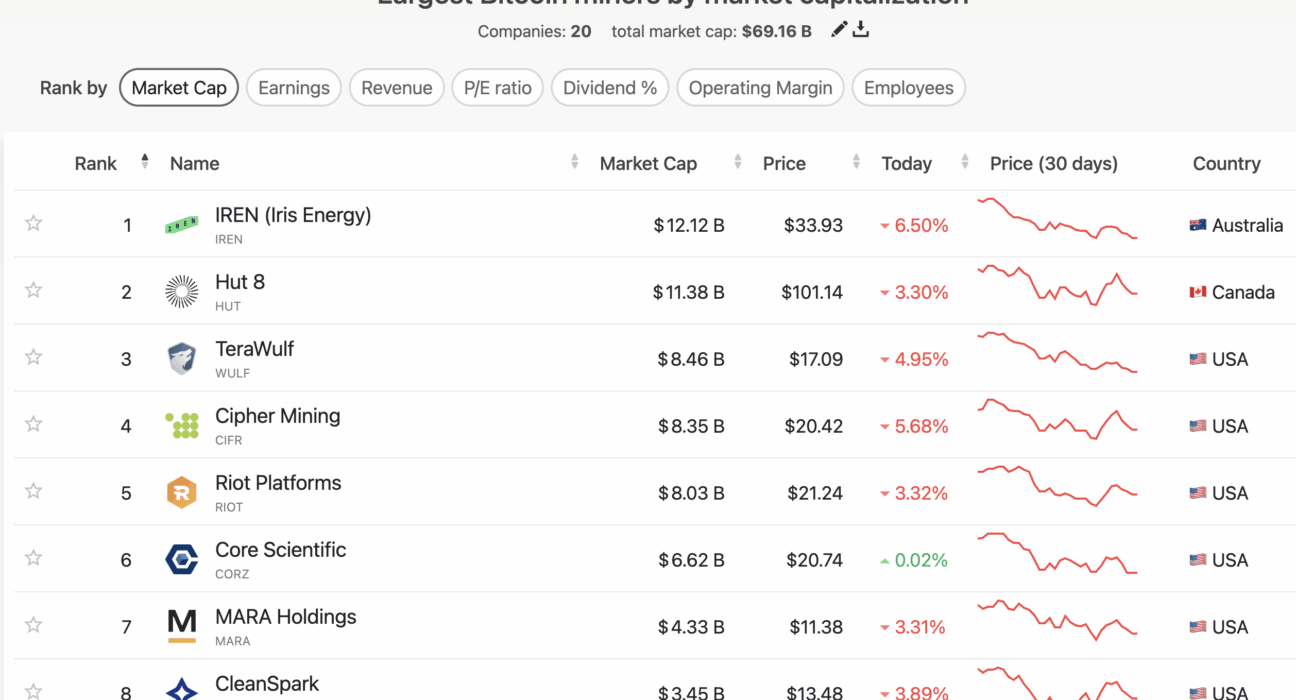Select the Operating Margin ranking button

pyautogui.click(x=761, y=88)
